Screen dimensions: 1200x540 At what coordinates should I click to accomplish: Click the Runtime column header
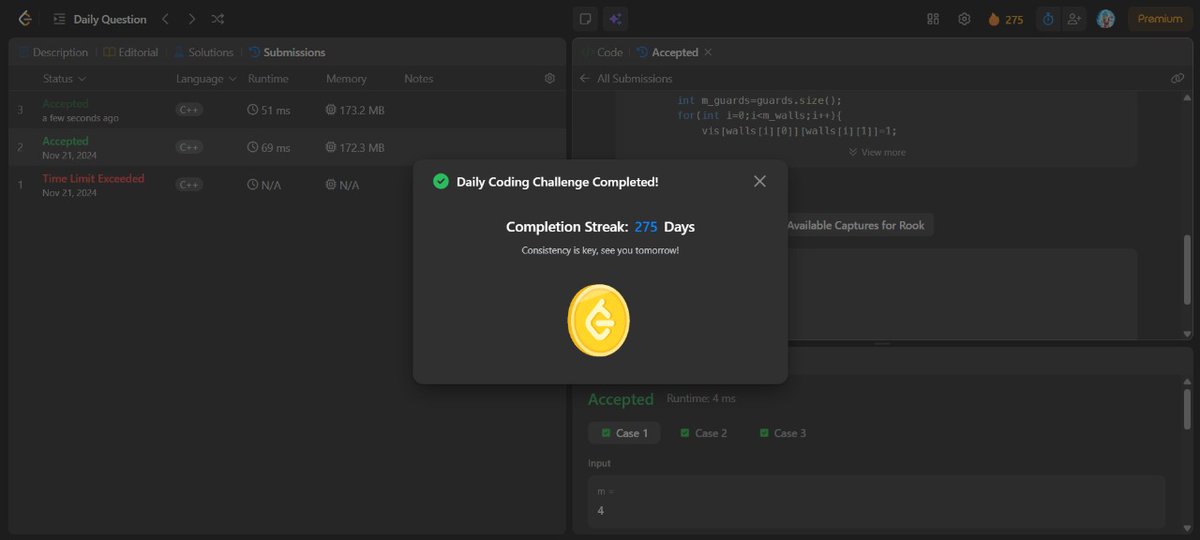(x=268, y=78)
